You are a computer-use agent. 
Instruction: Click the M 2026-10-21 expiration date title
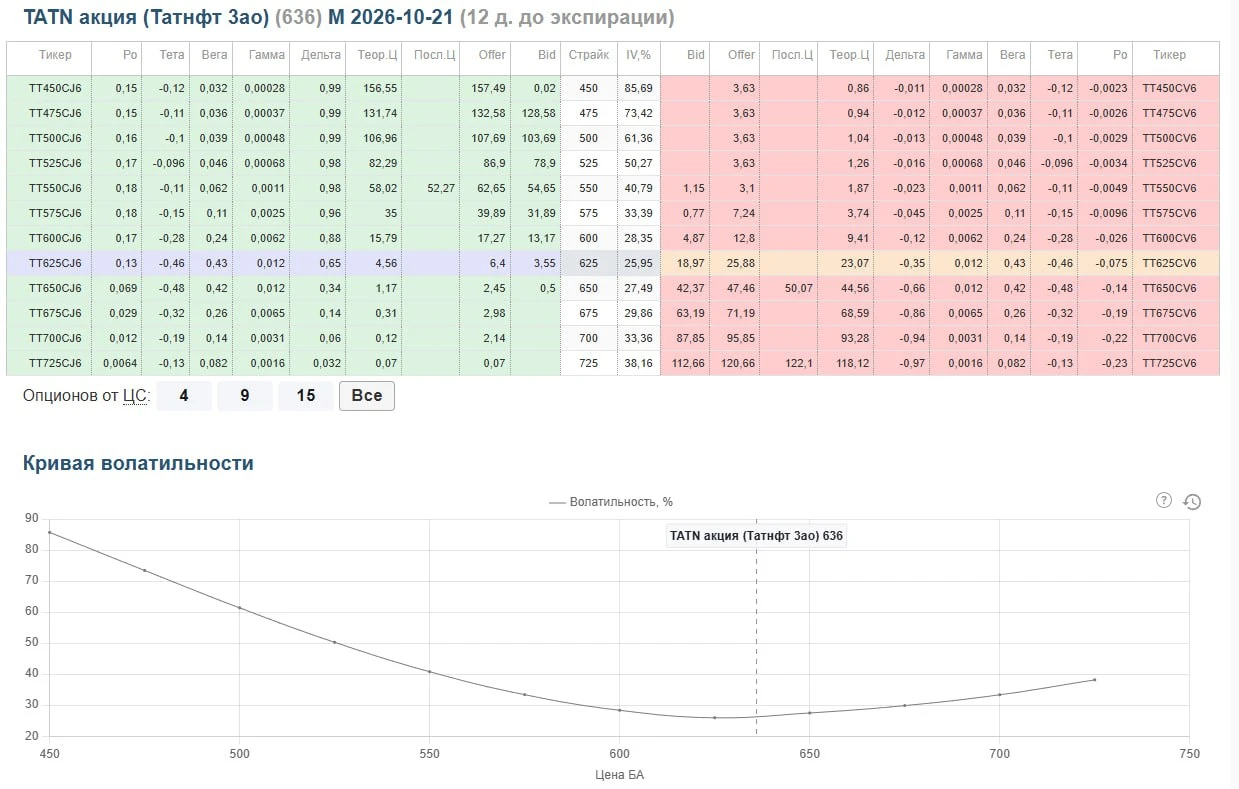click(391, 18)
